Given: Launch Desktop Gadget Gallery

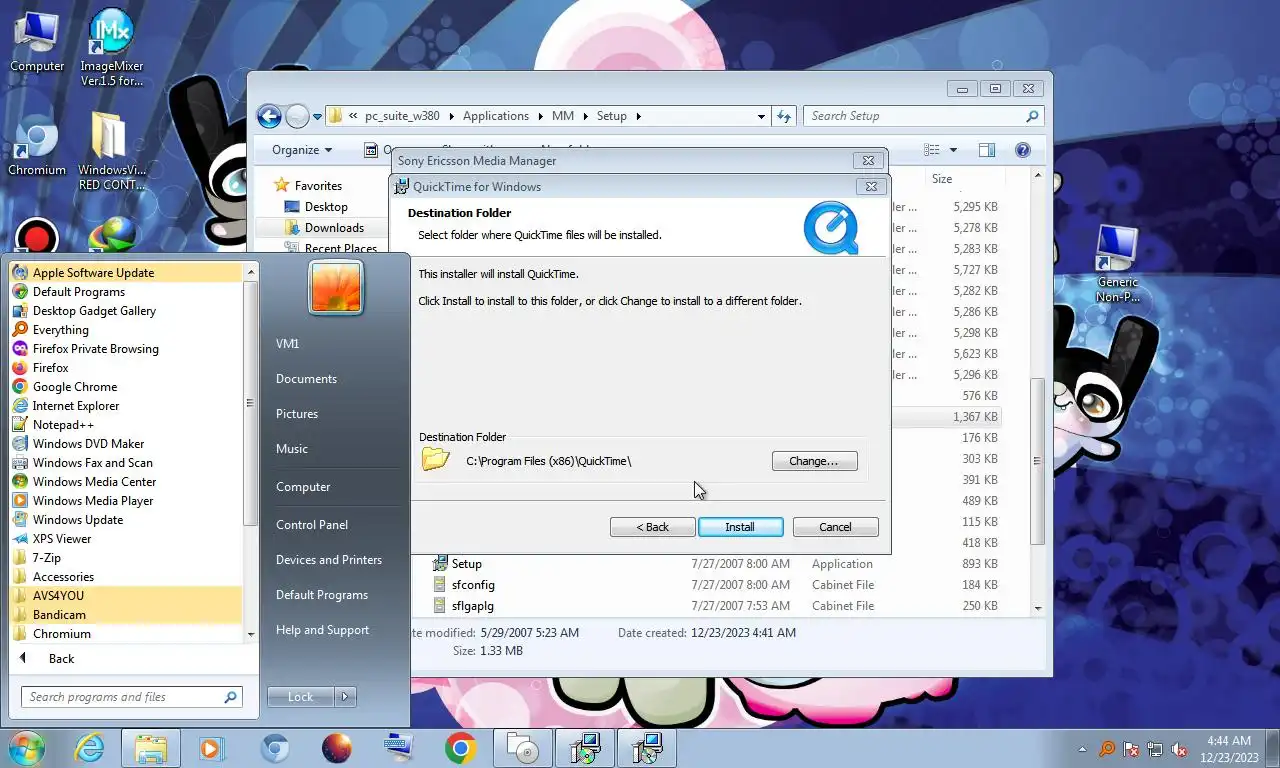Looking at the screenshot, I should pos(126,310).
